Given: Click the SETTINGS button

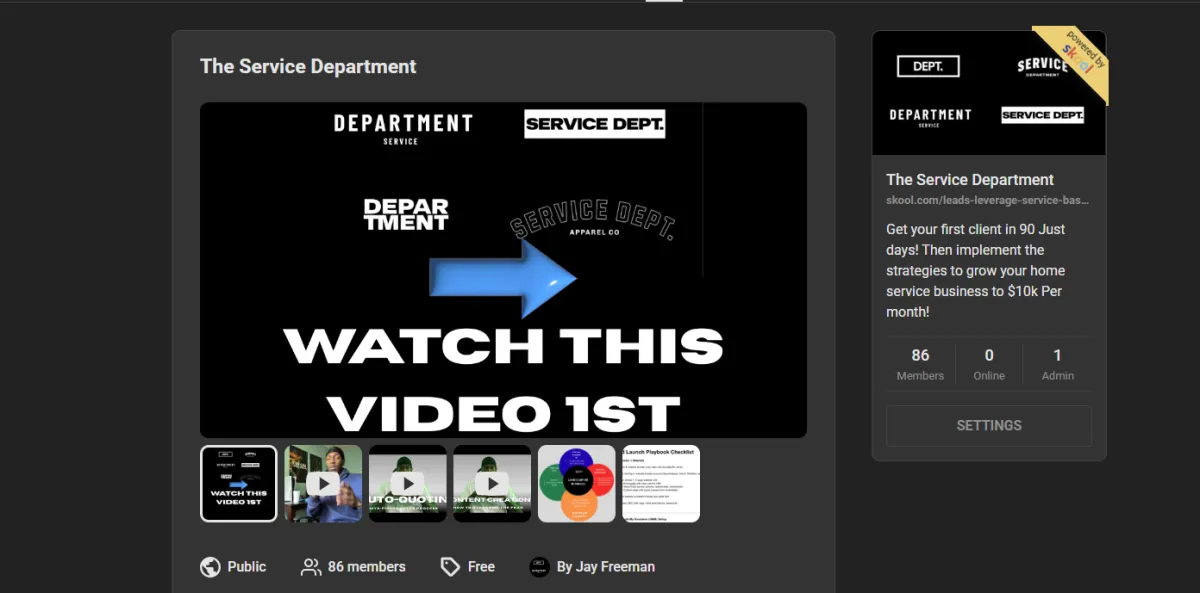Looking at the screenshot, I should 988,425.
